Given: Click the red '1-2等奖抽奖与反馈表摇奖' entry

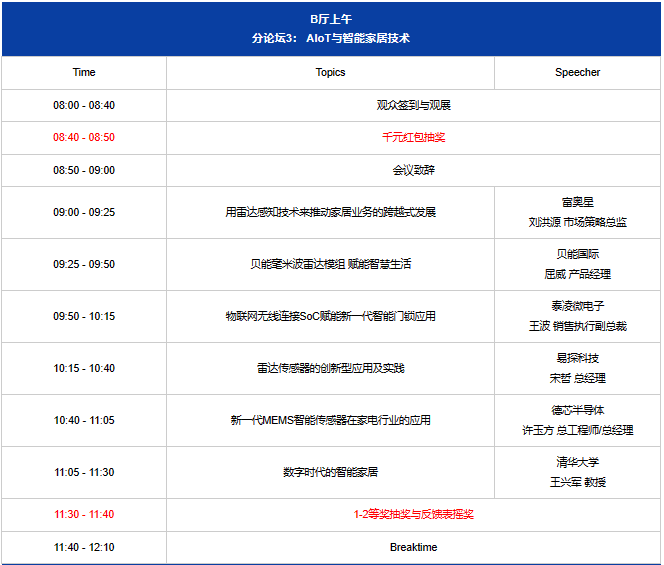Looking at the screenshot, I should 414,515.
